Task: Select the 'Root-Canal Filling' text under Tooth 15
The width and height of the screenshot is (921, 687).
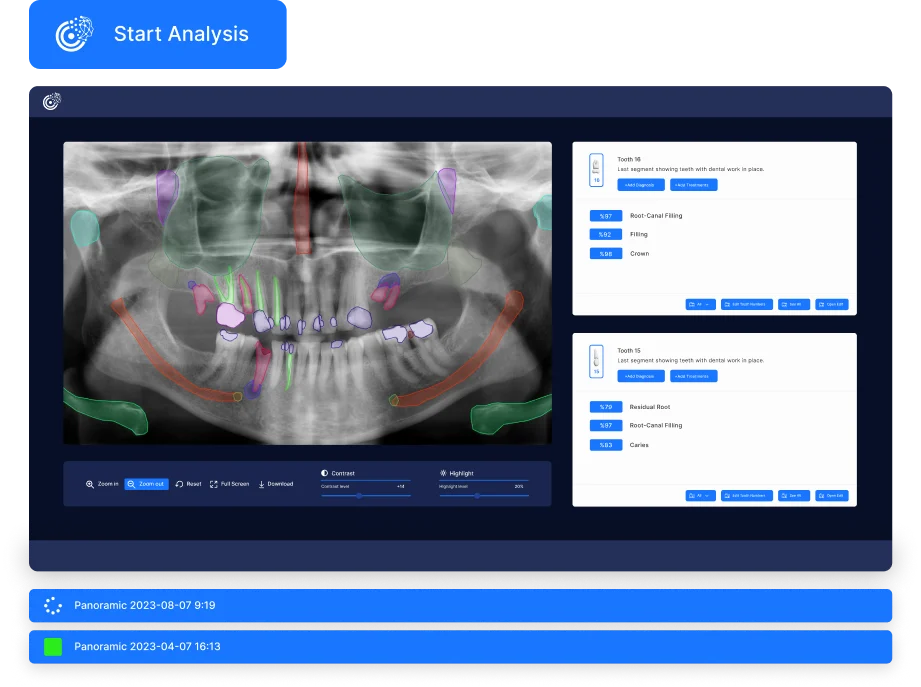Action: pos(656,425)
